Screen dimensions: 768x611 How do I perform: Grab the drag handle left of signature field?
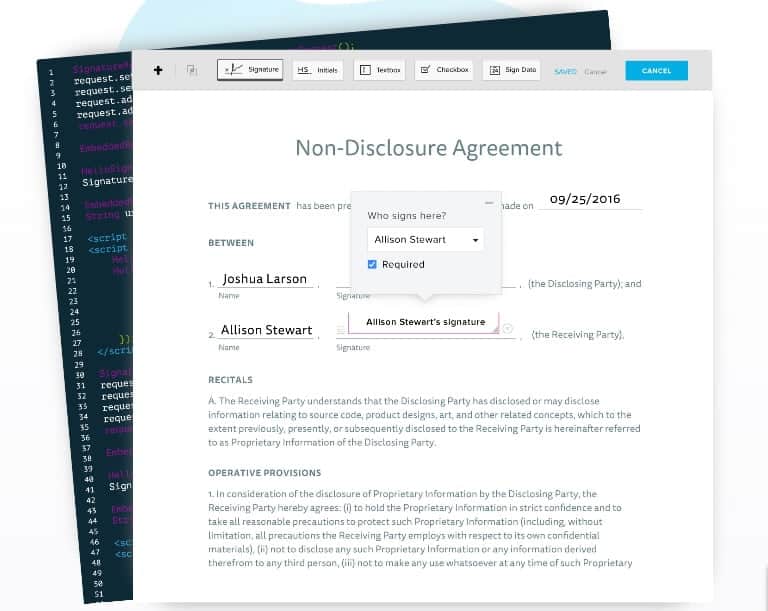coord(343,328)
